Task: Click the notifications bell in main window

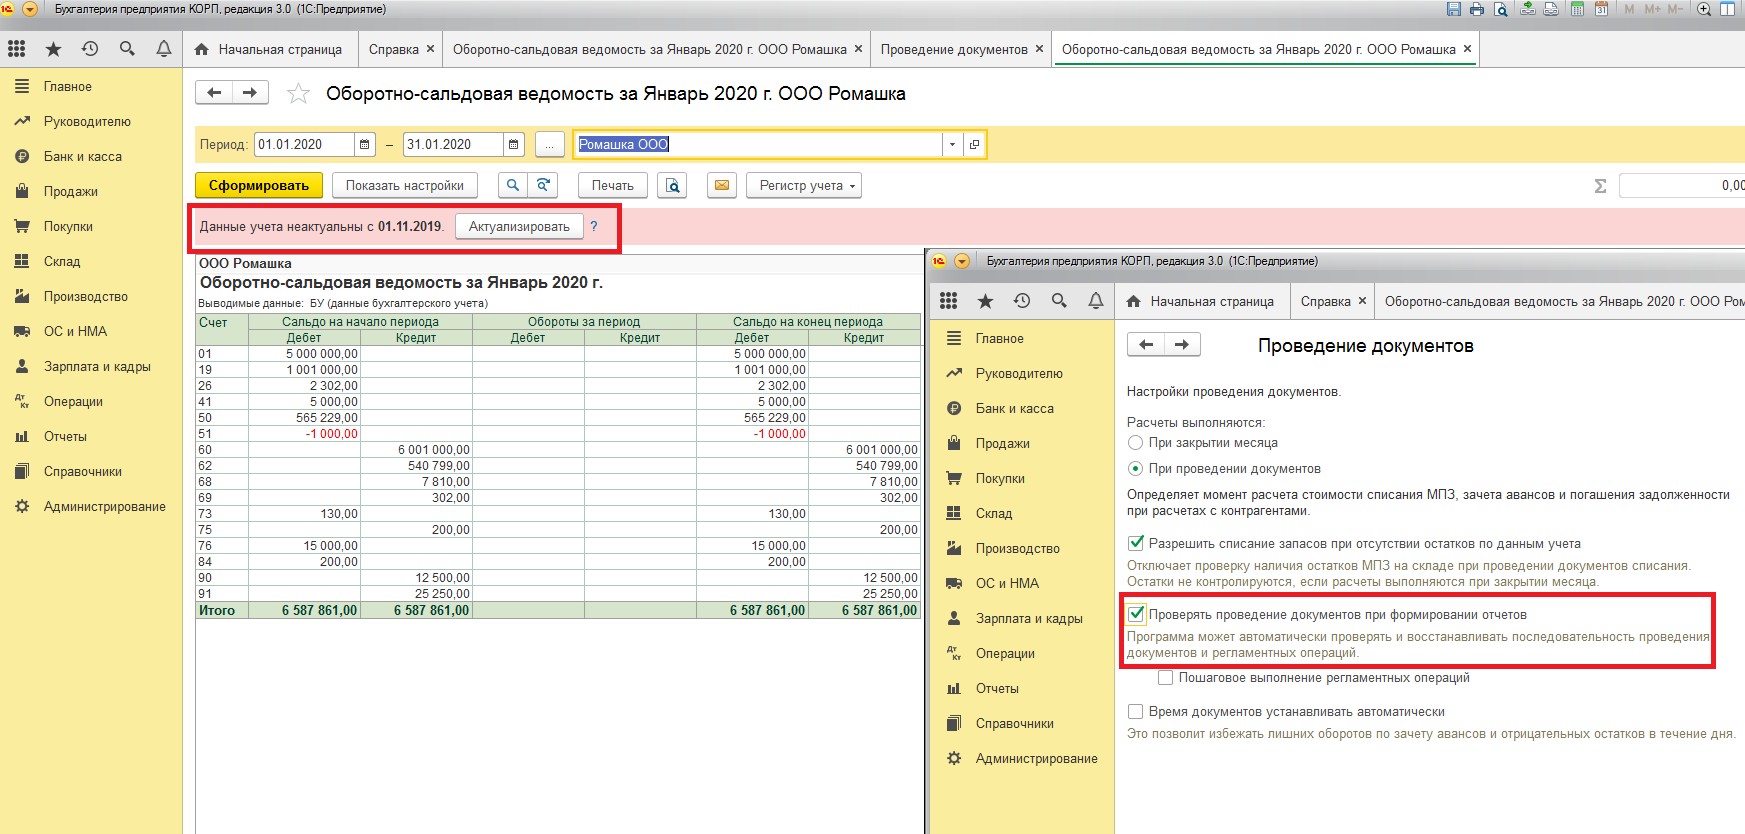Action: [x=163, y=49]
